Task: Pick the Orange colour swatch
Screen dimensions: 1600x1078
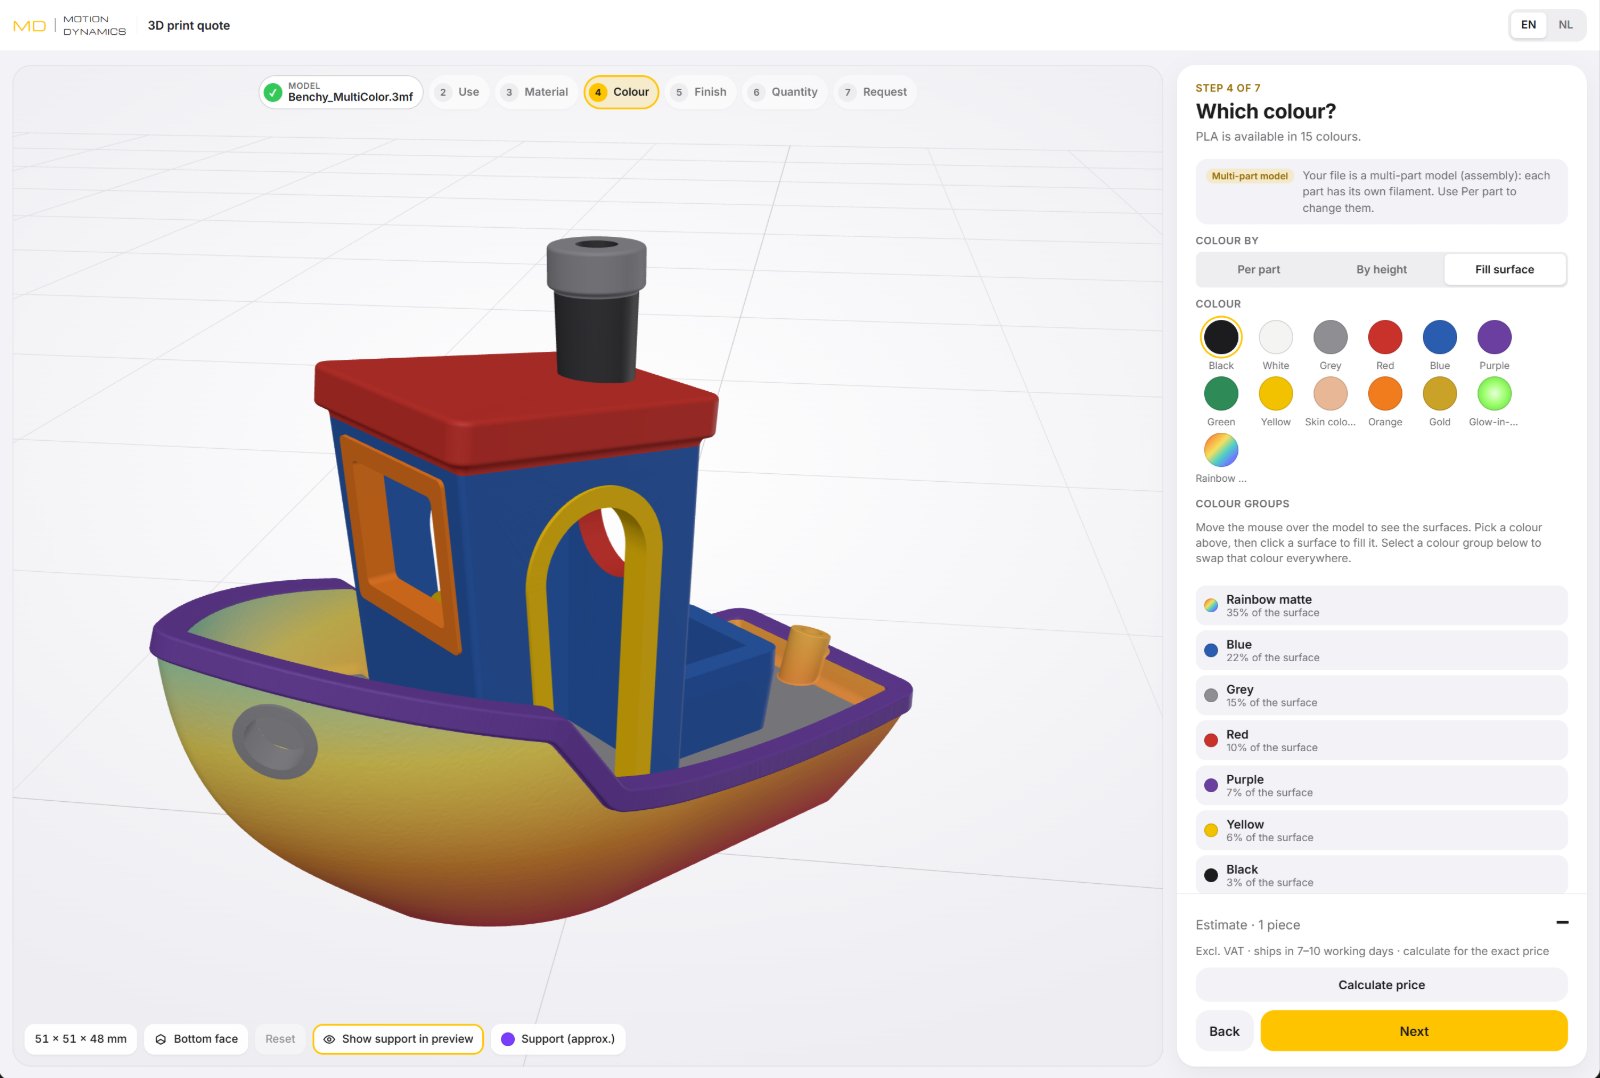Action: [x=1385, y=394]
